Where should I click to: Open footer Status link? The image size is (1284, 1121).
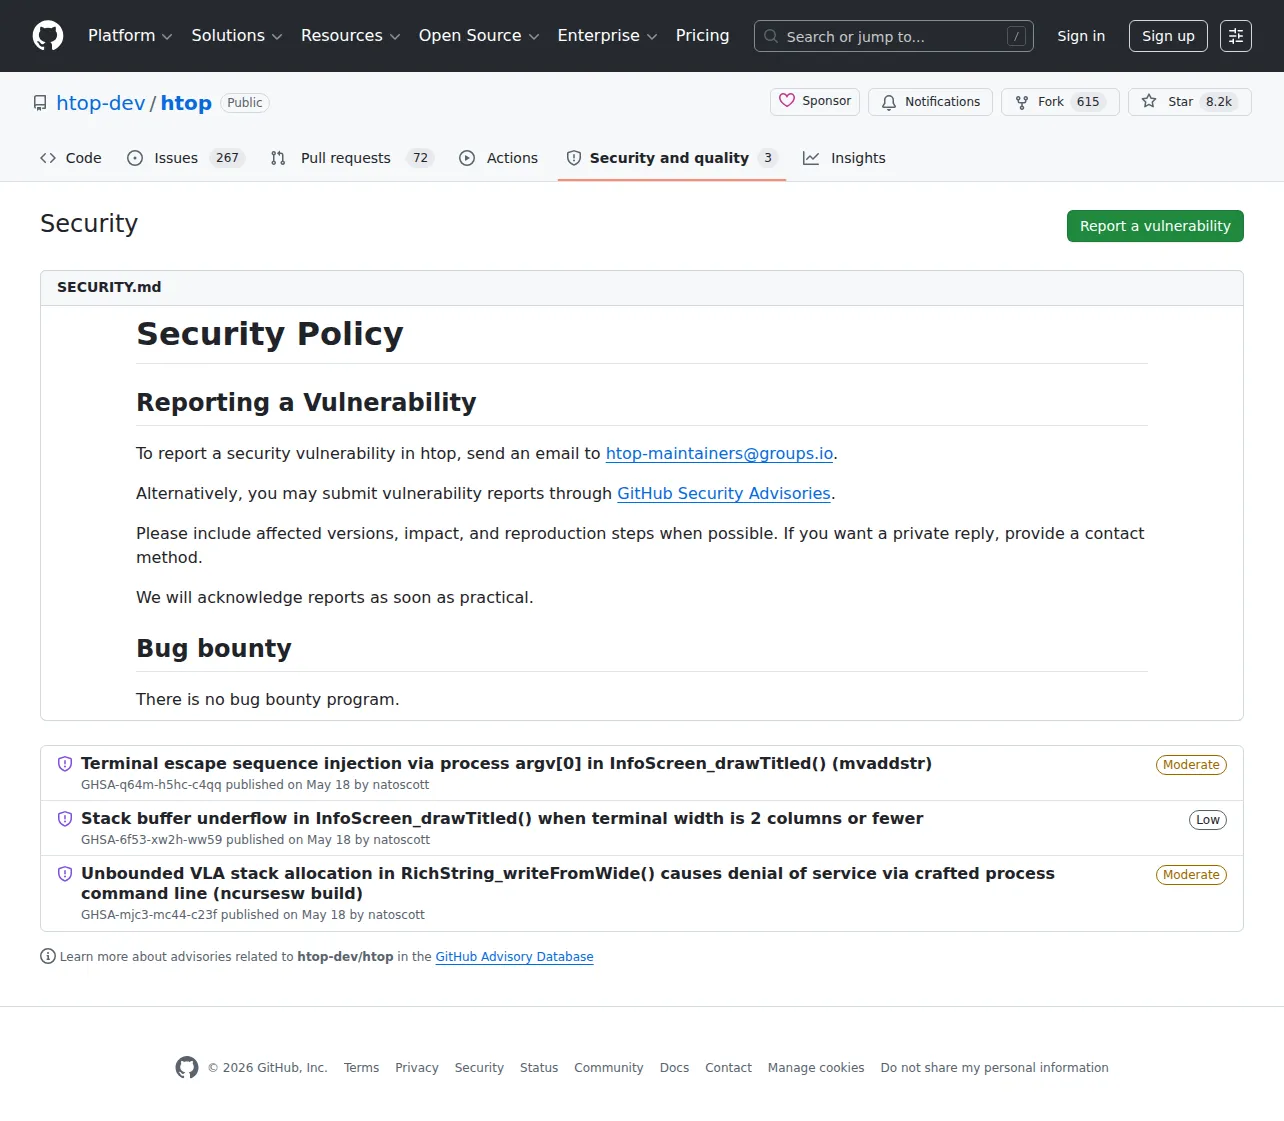pos(539,1068)
